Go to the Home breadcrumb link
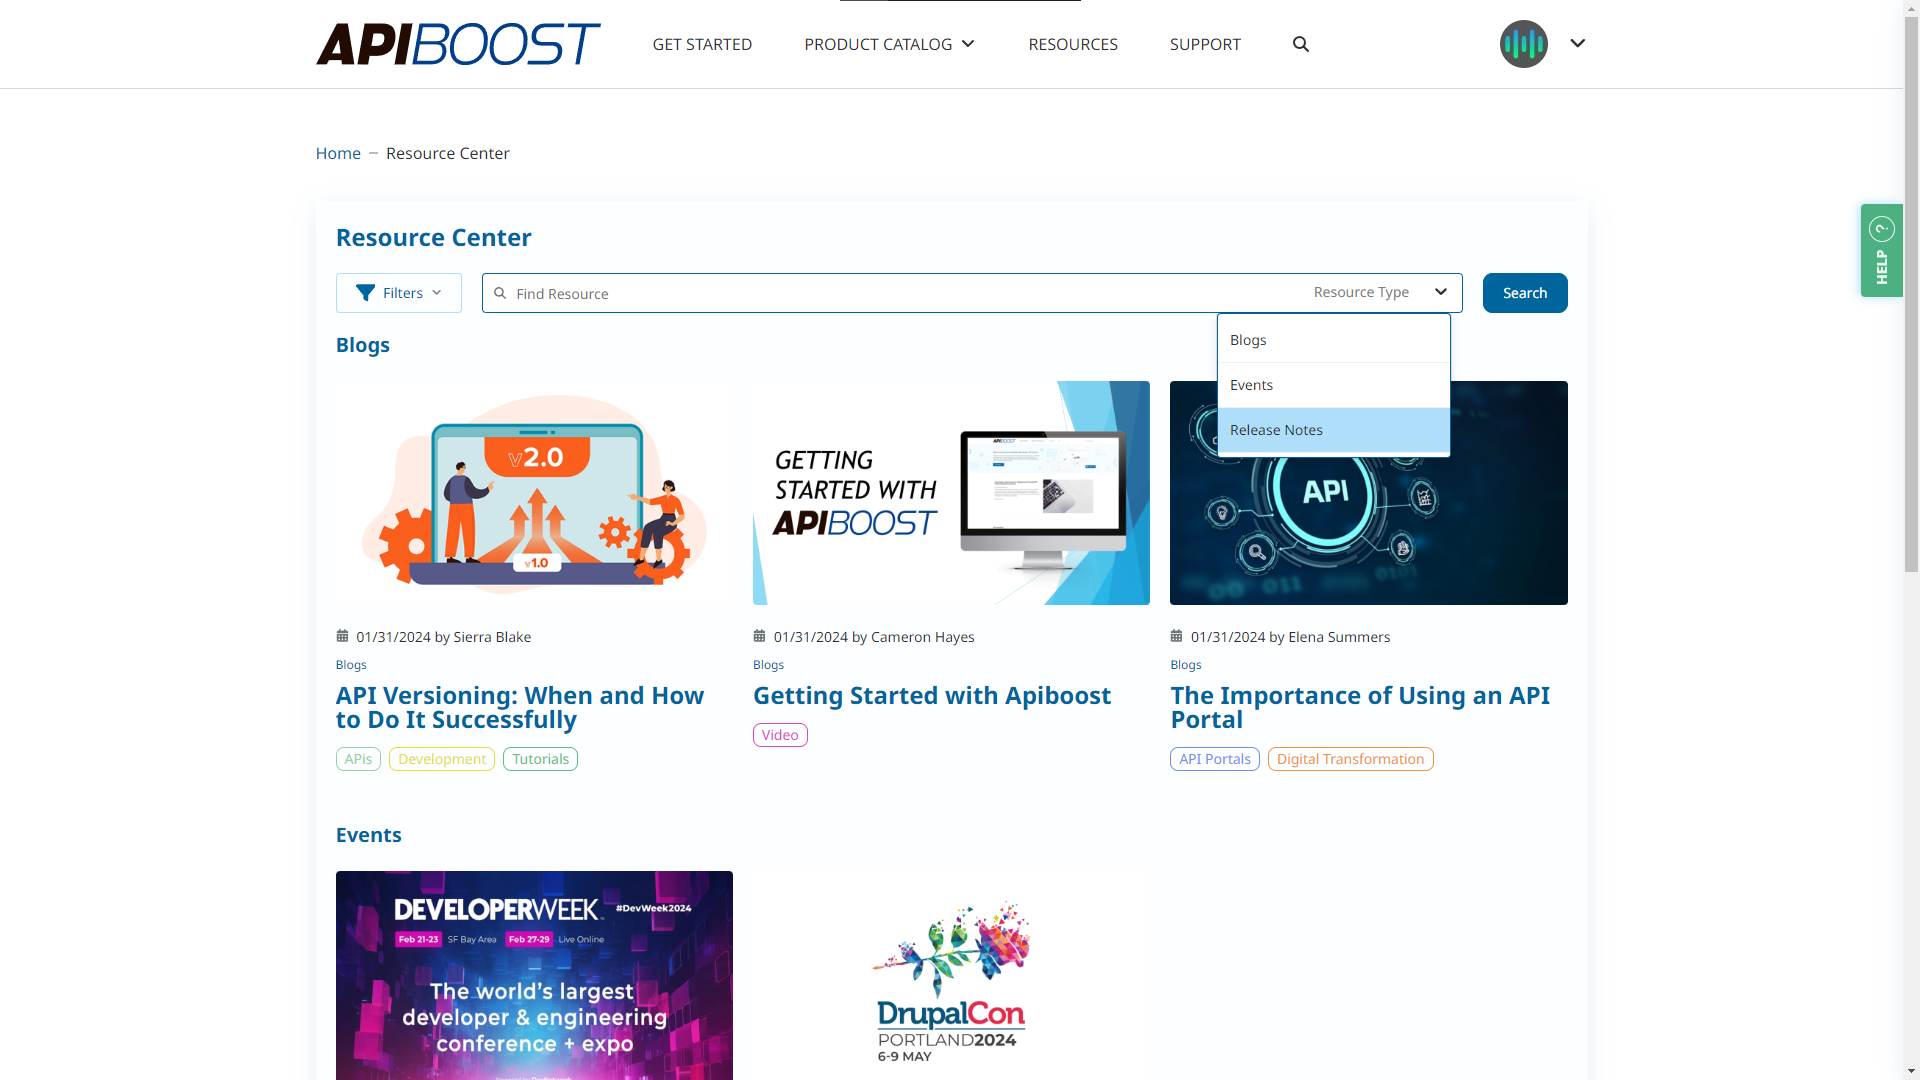 (338, 153)
